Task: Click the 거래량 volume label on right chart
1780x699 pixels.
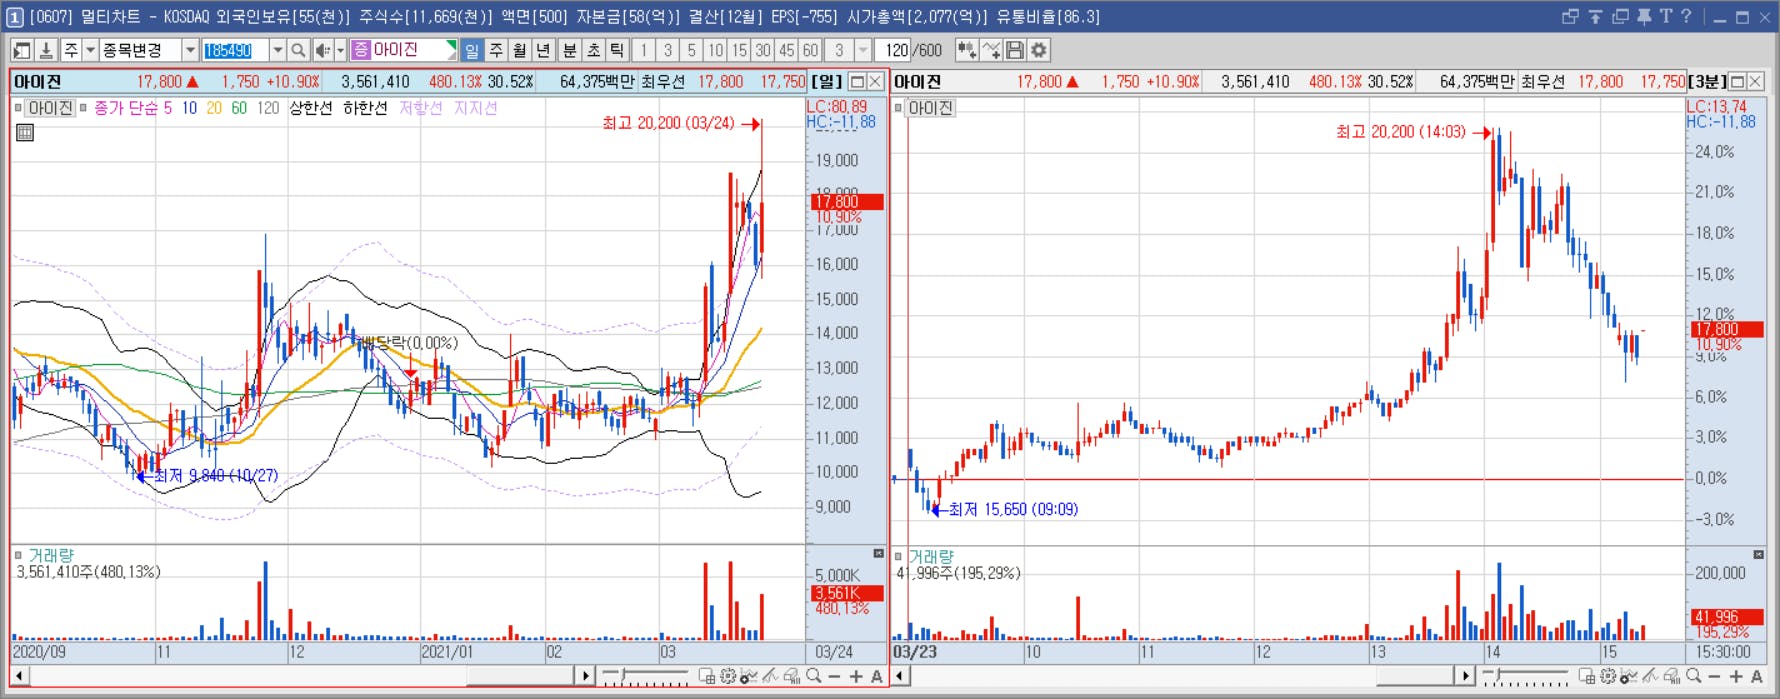Action: 930,557
